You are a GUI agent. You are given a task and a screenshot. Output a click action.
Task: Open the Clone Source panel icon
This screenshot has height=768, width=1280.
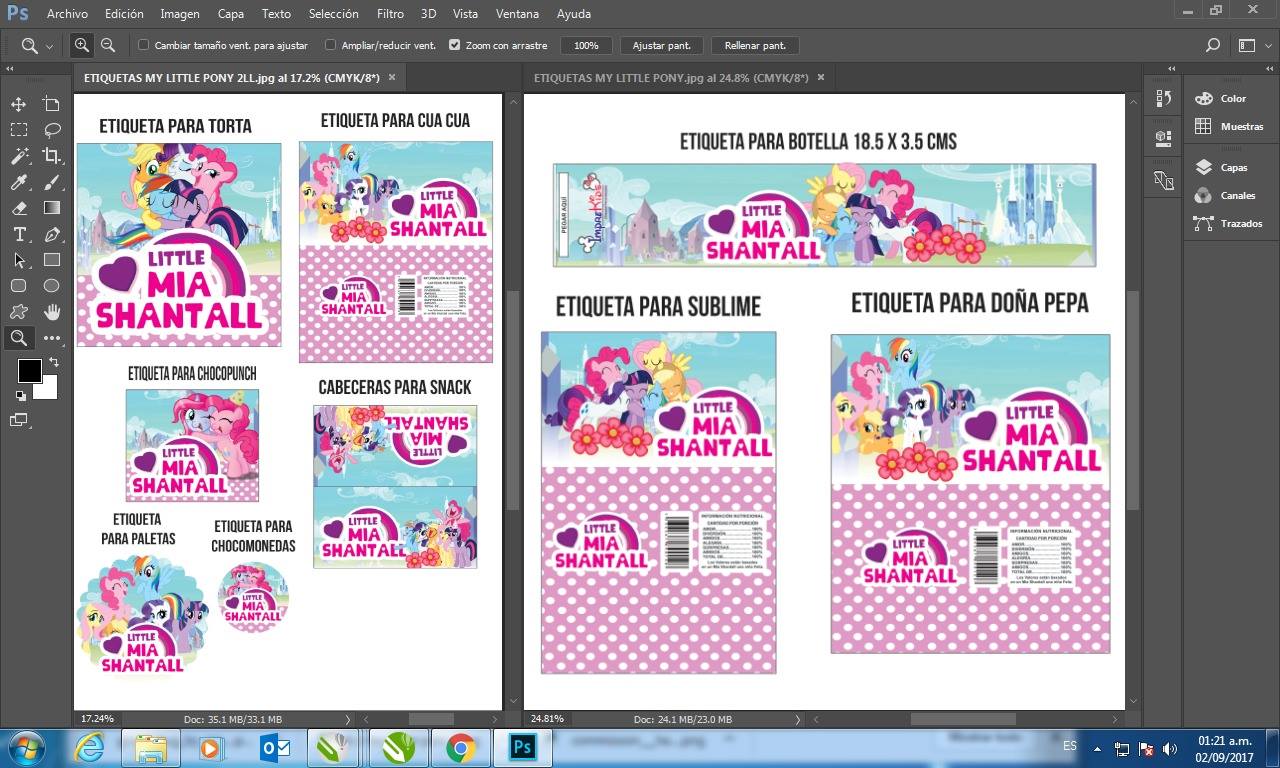[x=1163, y=180]
